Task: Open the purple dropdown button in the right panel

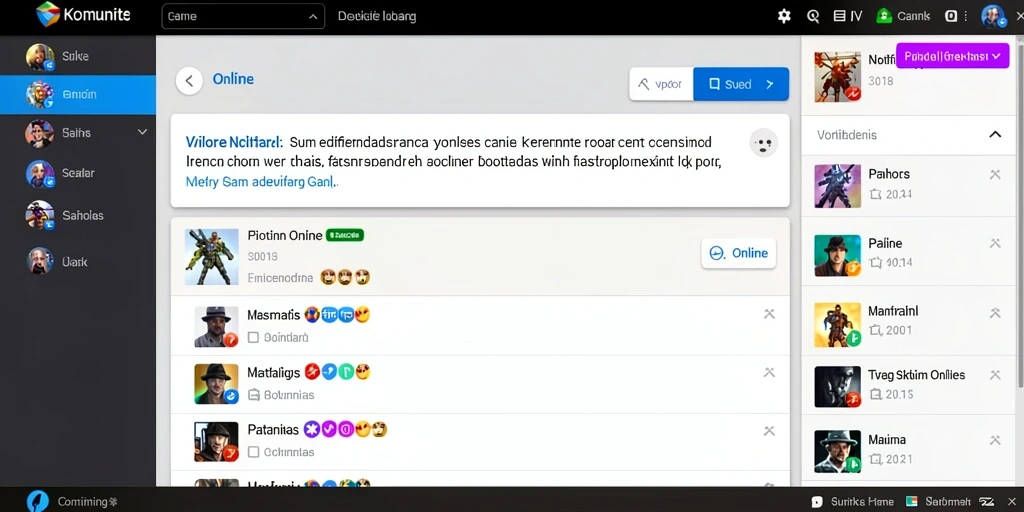Action: pos(952,56)
